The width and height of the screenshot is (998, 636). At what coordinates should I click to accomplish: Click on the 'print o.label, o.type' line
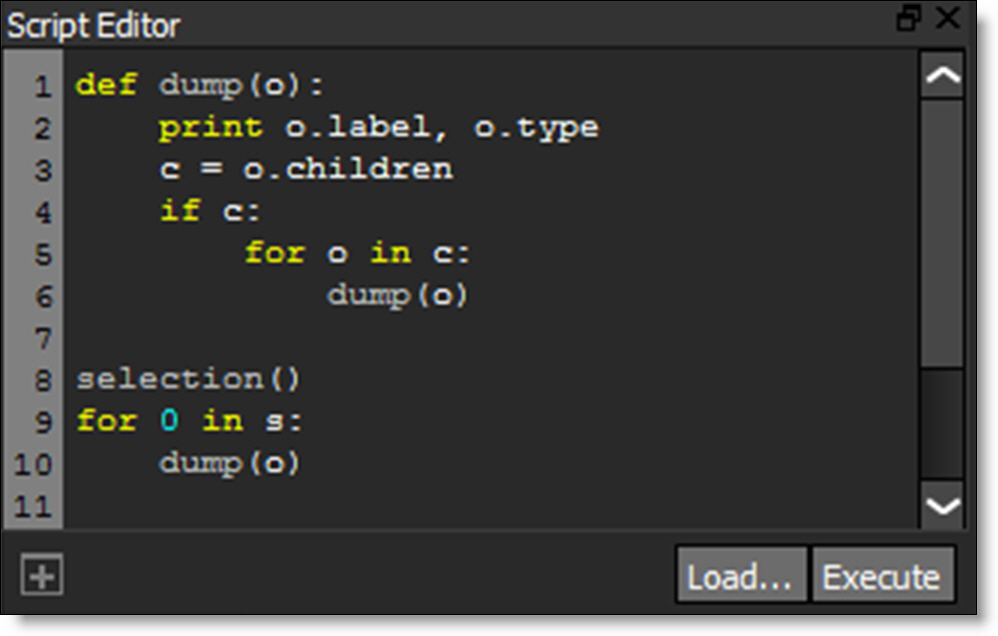point(378,128)
